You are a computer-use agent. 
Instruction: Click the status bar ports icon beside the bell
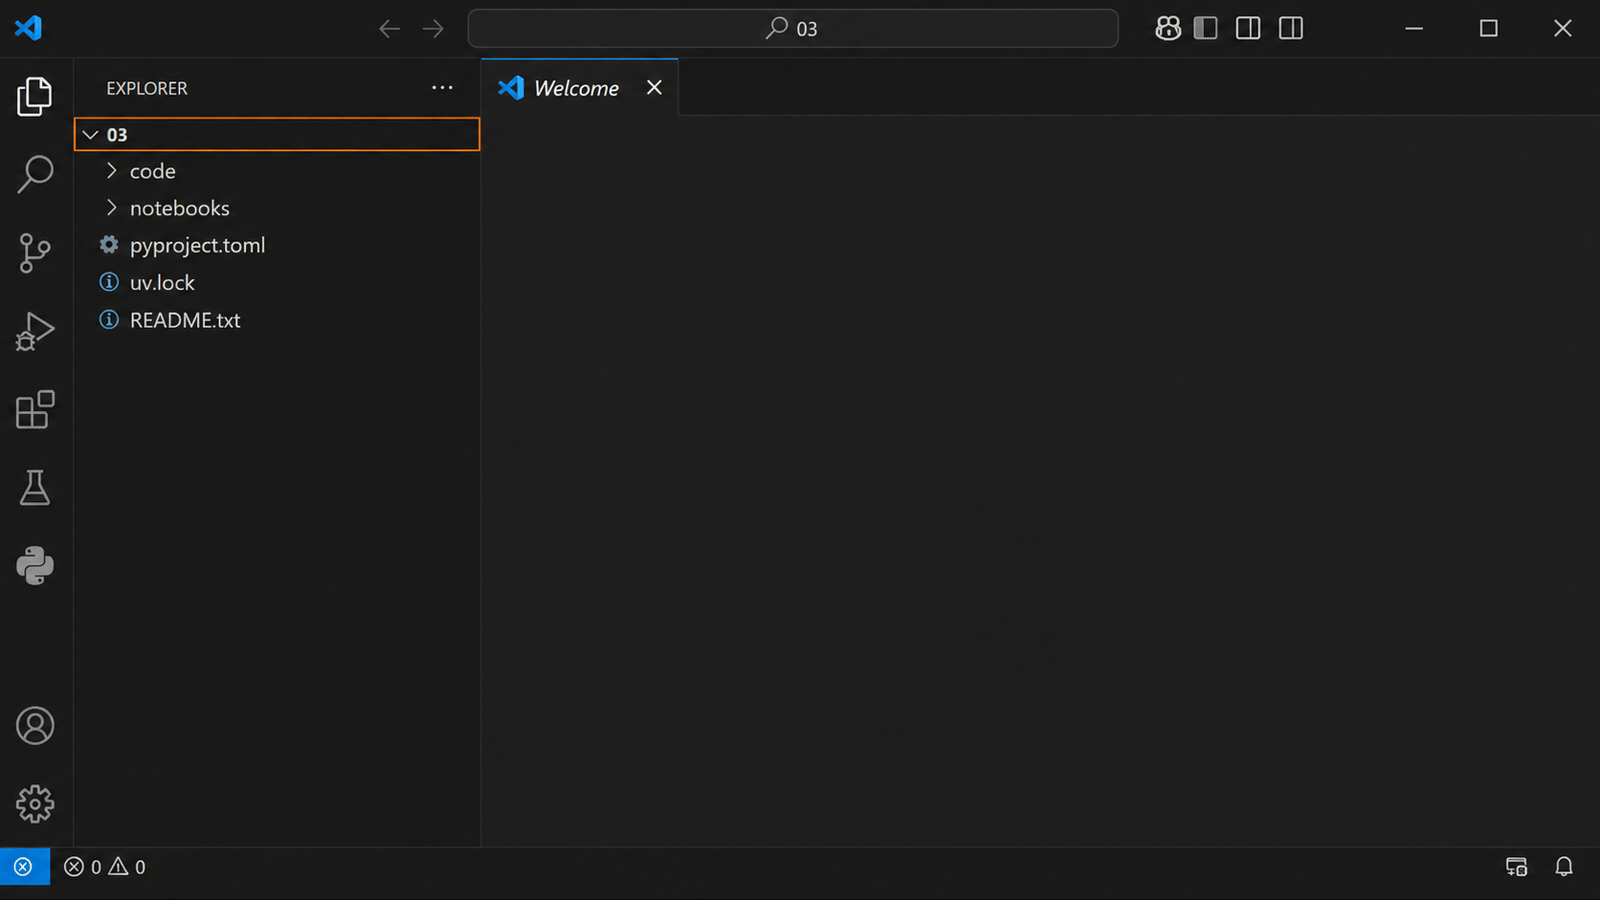(1517, 867)
